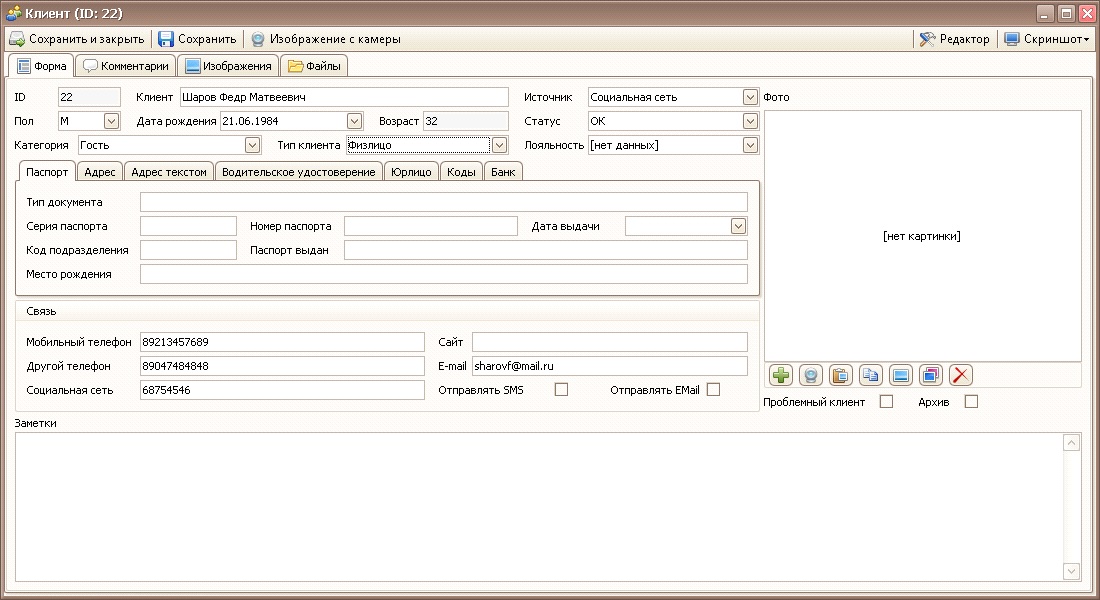Switch to the Форма tab
The image size is (1100, 600).
(42, 66)
